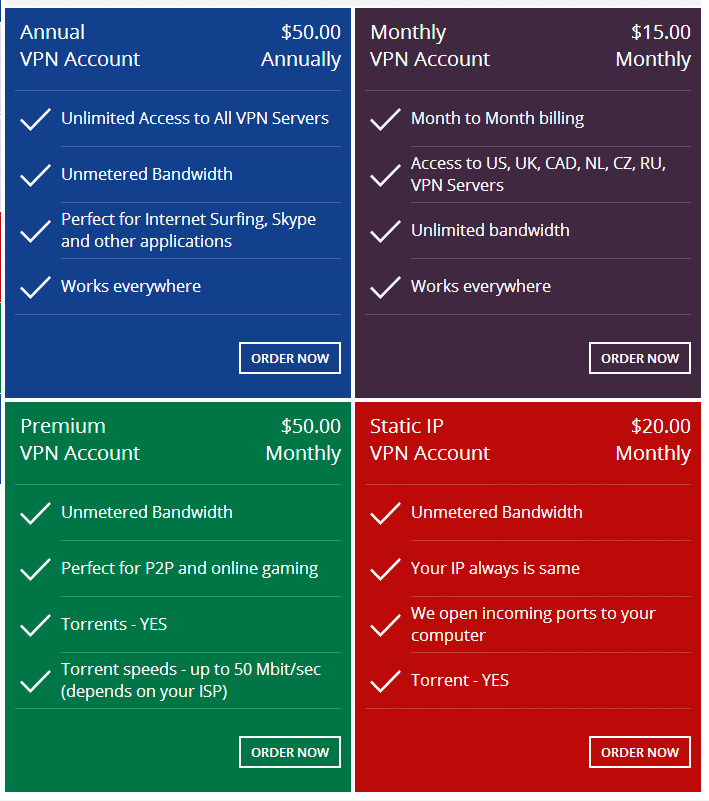The image size is (709, 801).
Task: Click the $50.00 Monthly Premium price
Action: [303, 440]
